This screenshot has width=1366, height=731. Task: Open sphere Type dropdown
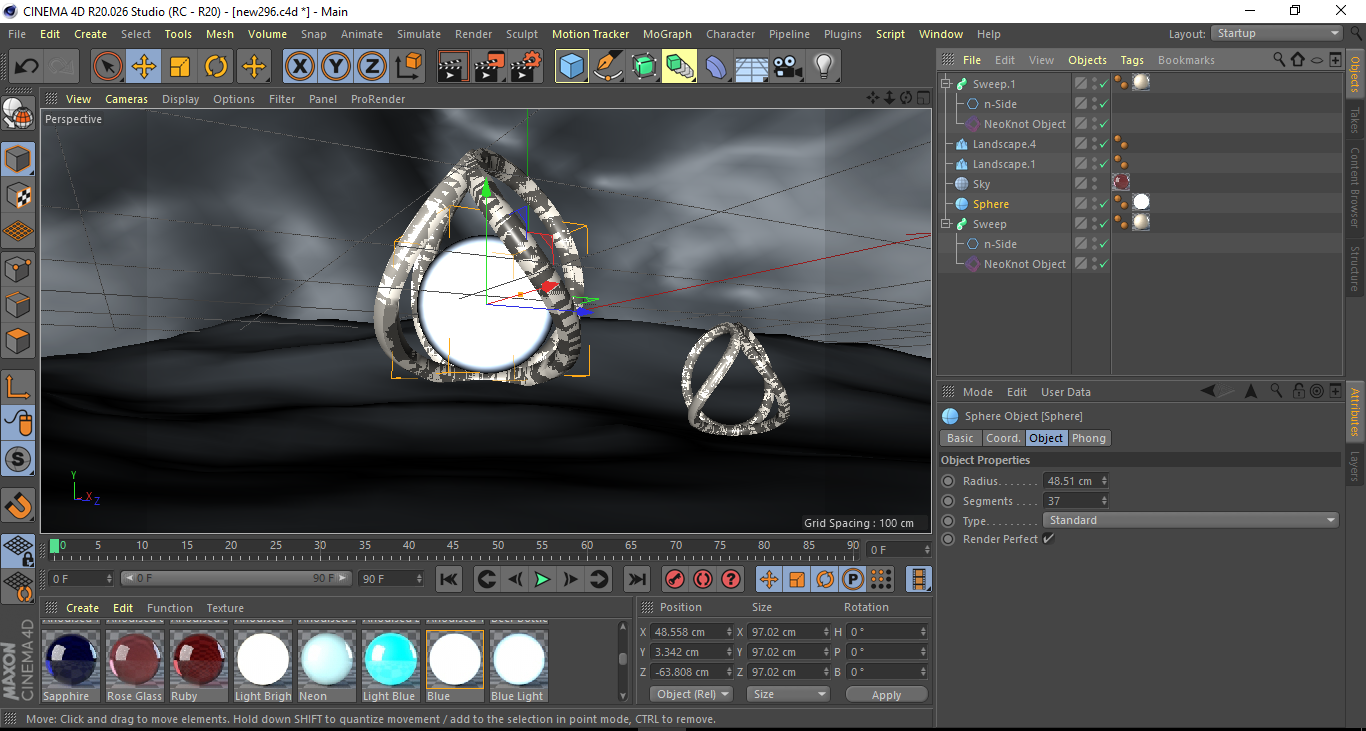1190,520
